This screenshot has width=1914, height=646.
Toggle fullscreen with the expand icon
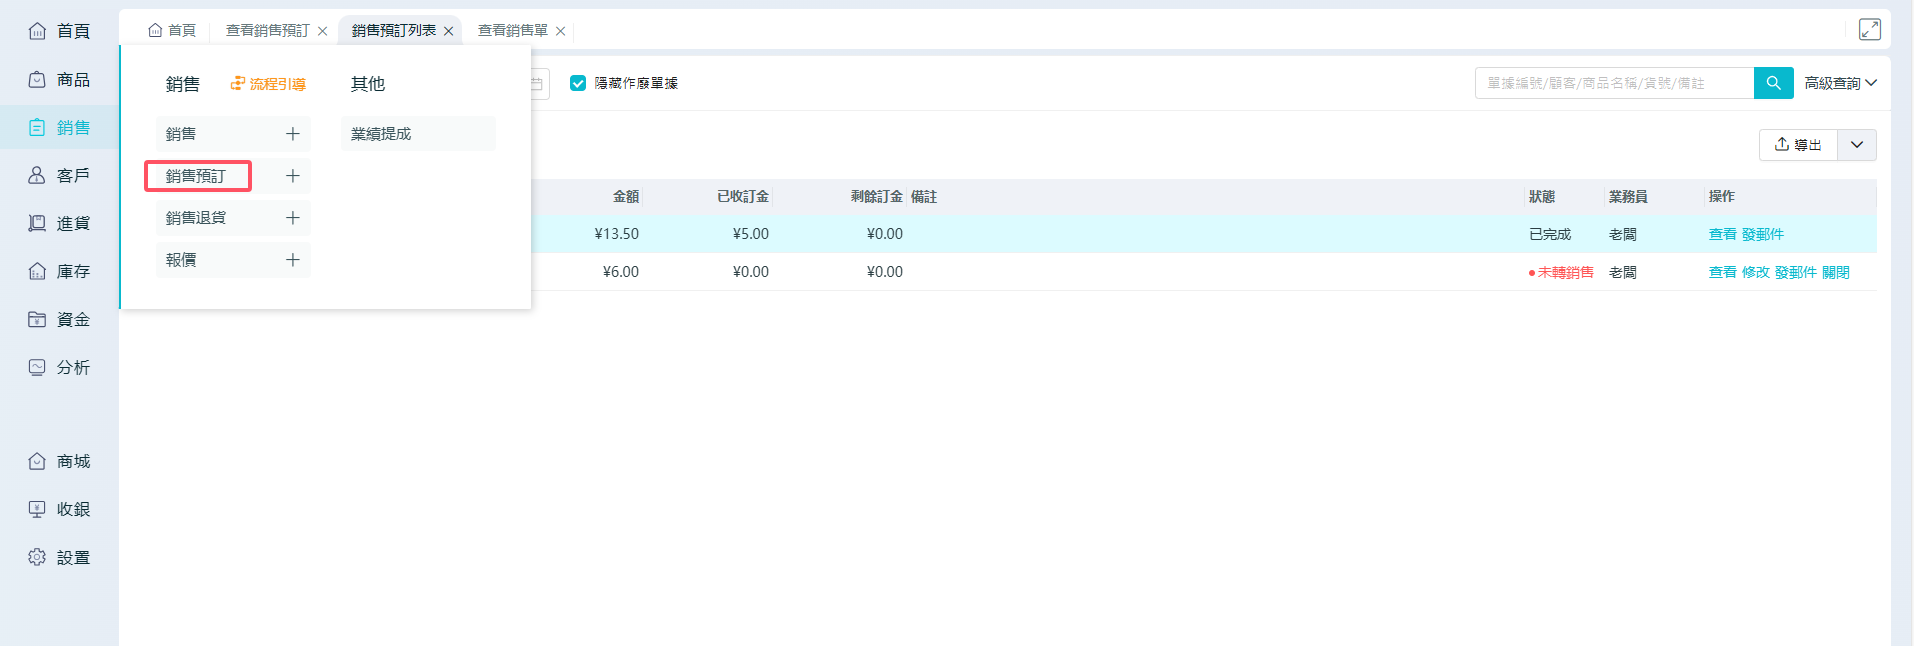coord(1869,30)
